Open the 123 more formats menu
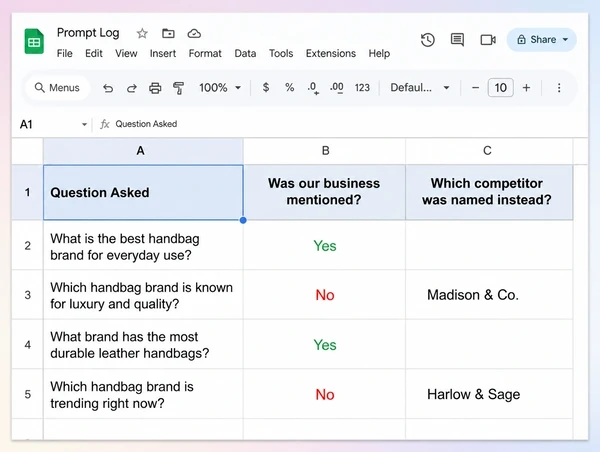 (362, 88)
